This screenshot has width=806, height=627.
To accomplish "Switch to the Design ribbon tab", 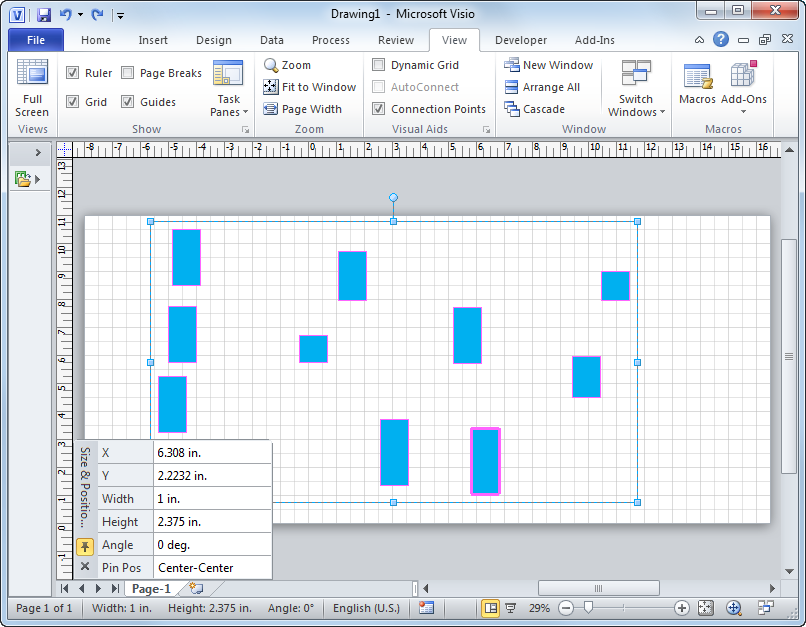I will (213, 40).
